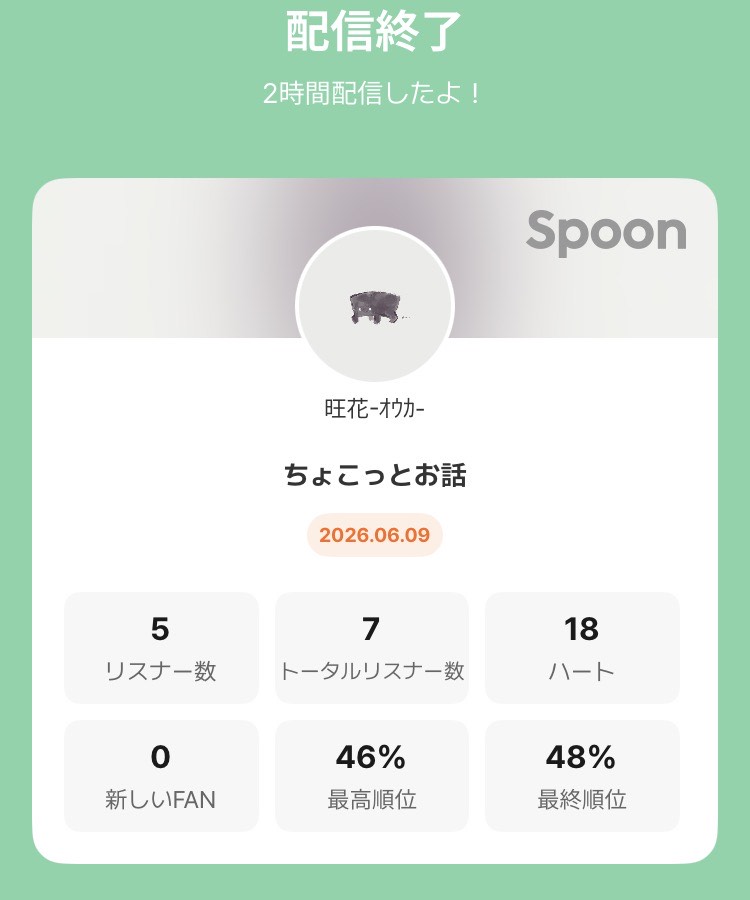Tap the number 18 heart count
Image resolution: width=750 pixels, height=900 pixels.
click(x=581, y=629)
